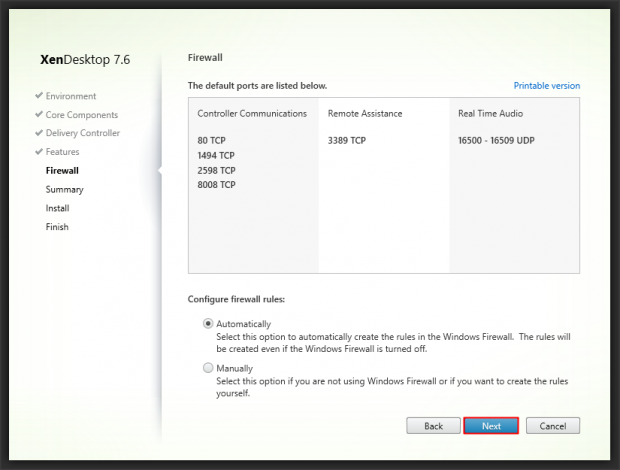
Task: Select the Manually firewall rules option
Action: (x=208, y=368)
